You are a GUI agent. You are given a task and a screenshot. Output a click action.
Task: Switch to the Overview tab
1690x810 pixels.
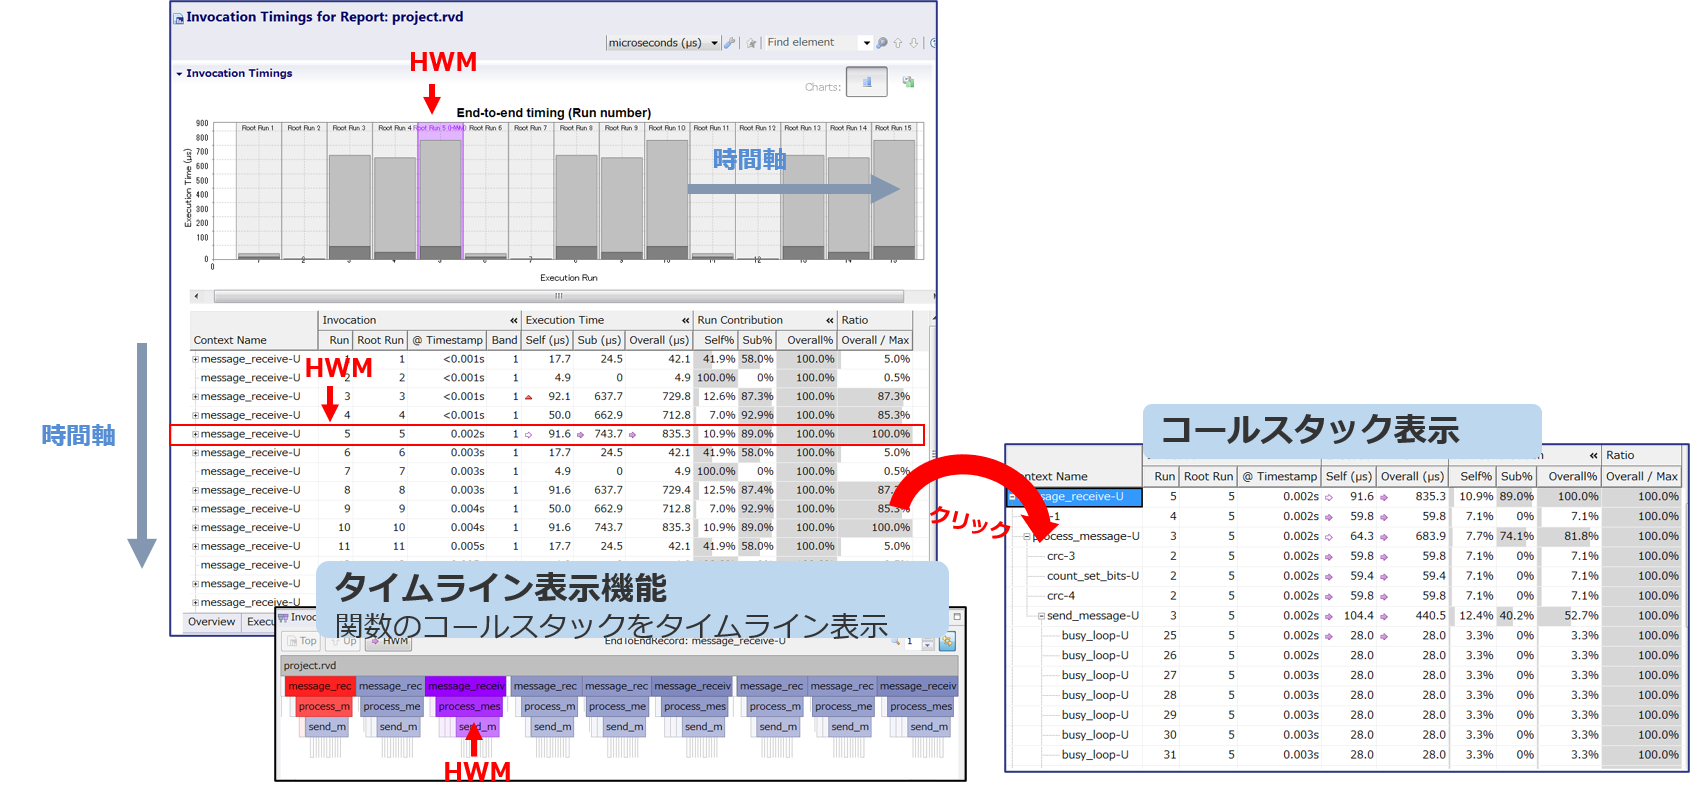point(212,622)
